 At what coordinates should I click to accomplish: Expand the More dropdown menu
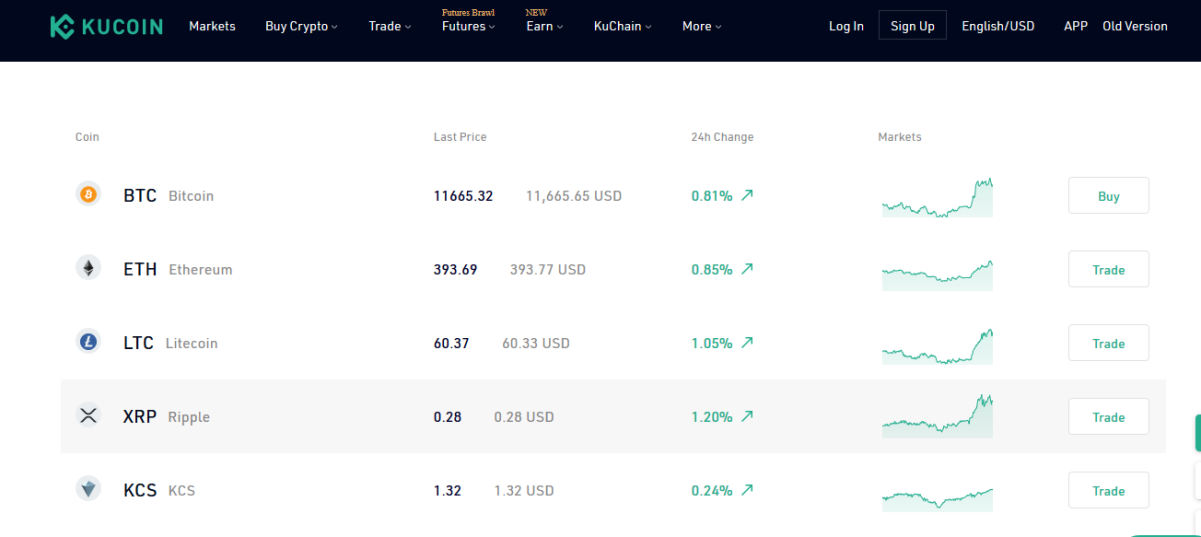pyautogui.click(x=702, y=26)
